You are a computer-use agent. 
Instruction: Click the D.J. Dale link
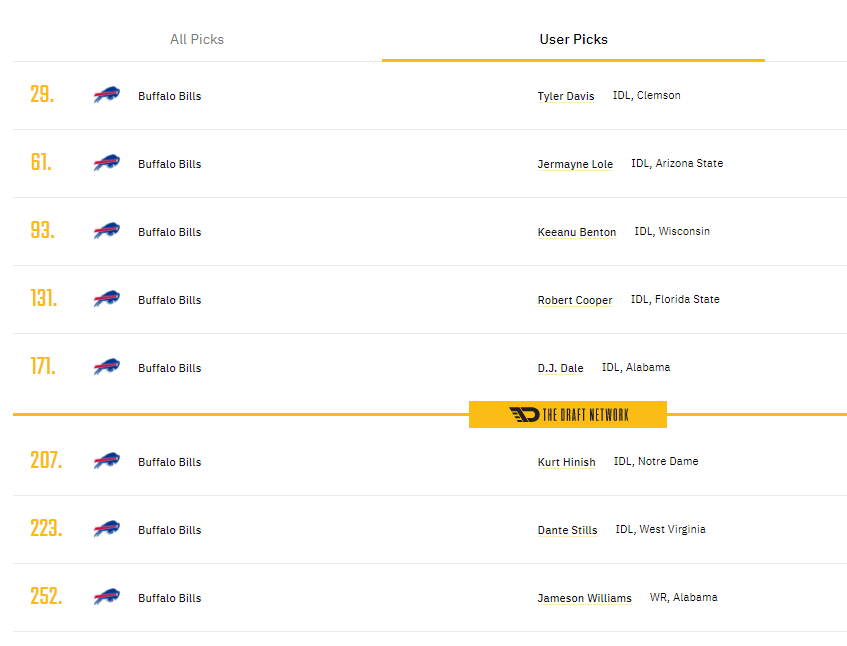tap(560, 368)
